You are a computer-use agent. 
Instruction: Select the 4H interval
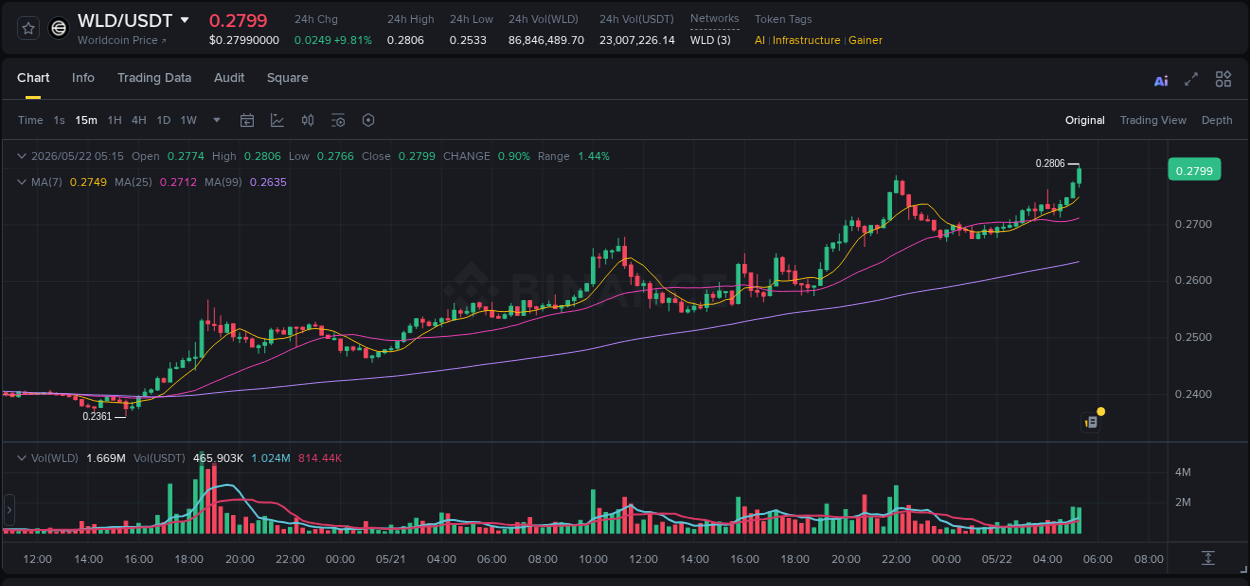point(139,120)
